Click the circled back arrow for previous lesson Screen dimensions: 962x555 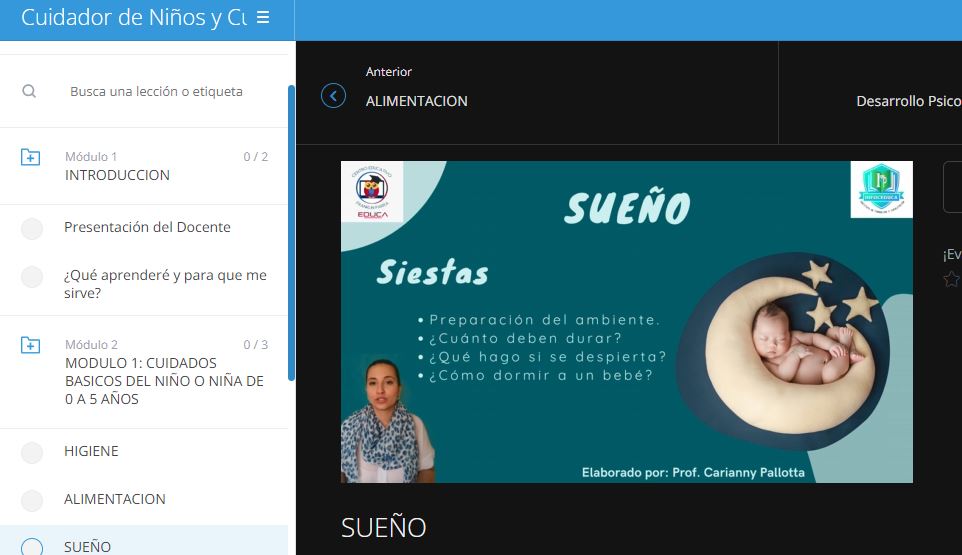click(333, 95)
